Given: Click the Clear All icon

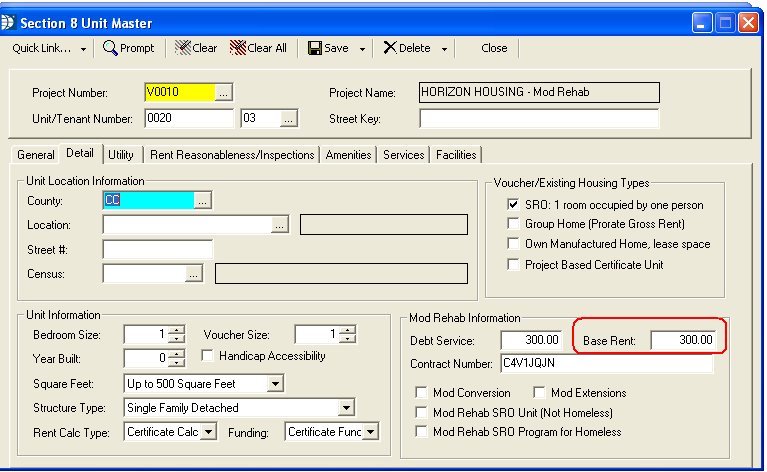Looking at the screenshot, I should pyautogui.click(x=238, y=47).
